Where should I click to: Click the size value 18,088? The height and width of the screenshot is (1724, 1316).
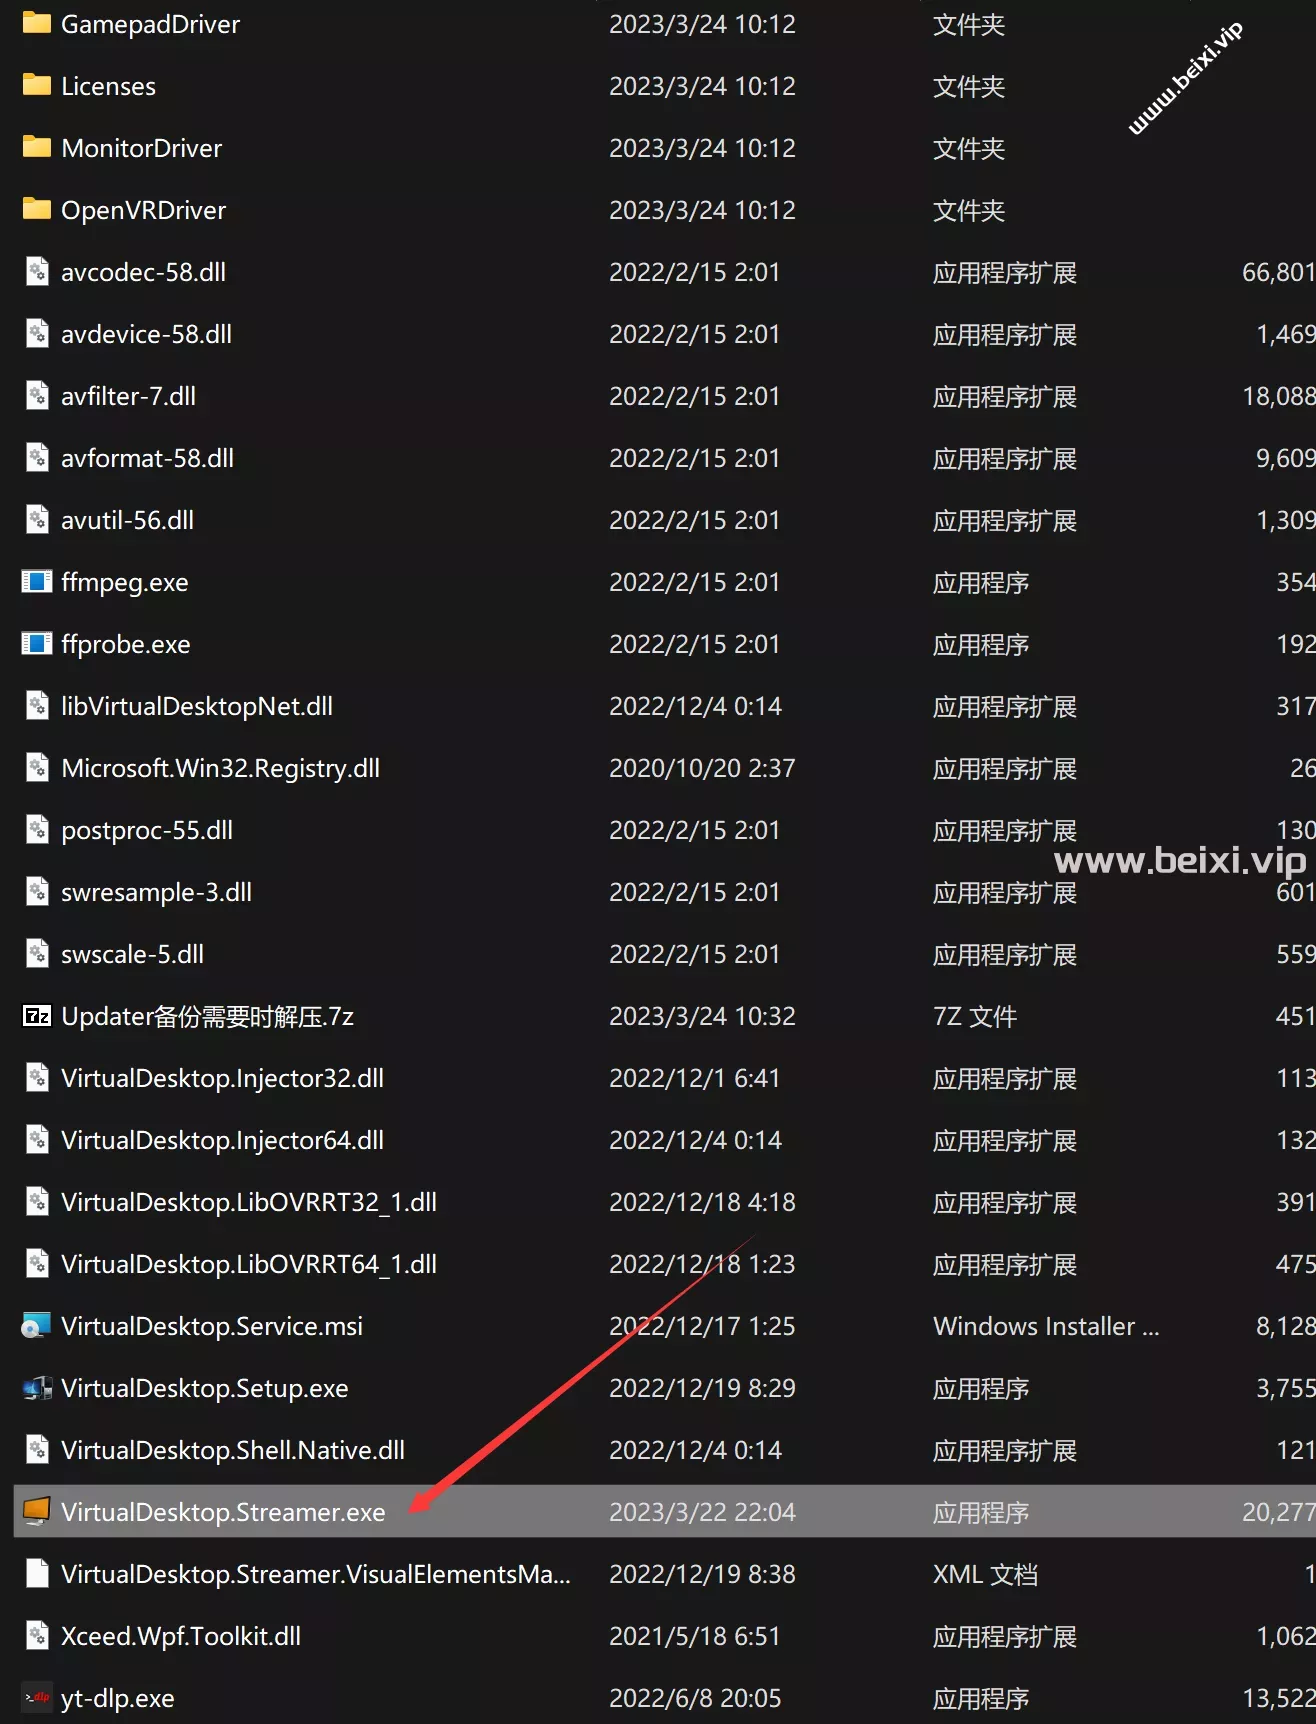pos(1278,396)
